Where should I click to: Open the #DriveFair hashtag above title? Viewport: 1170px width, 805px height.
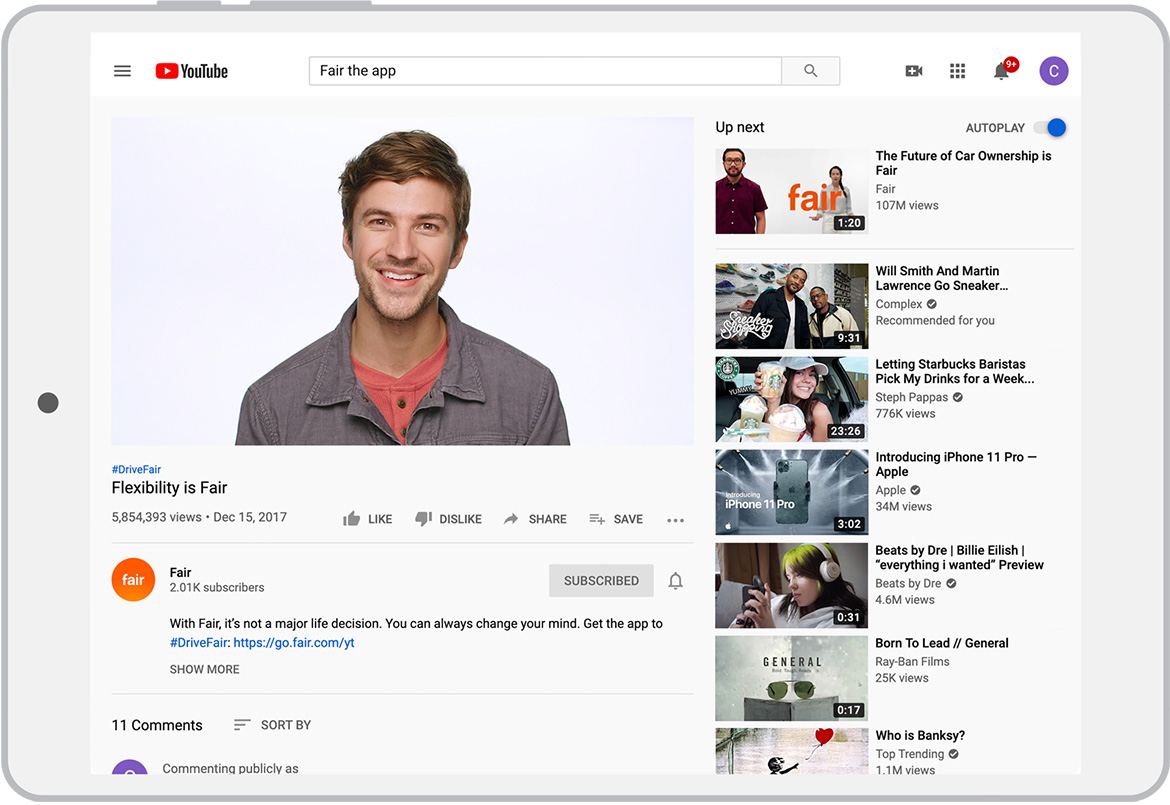(x=136, y=469)
